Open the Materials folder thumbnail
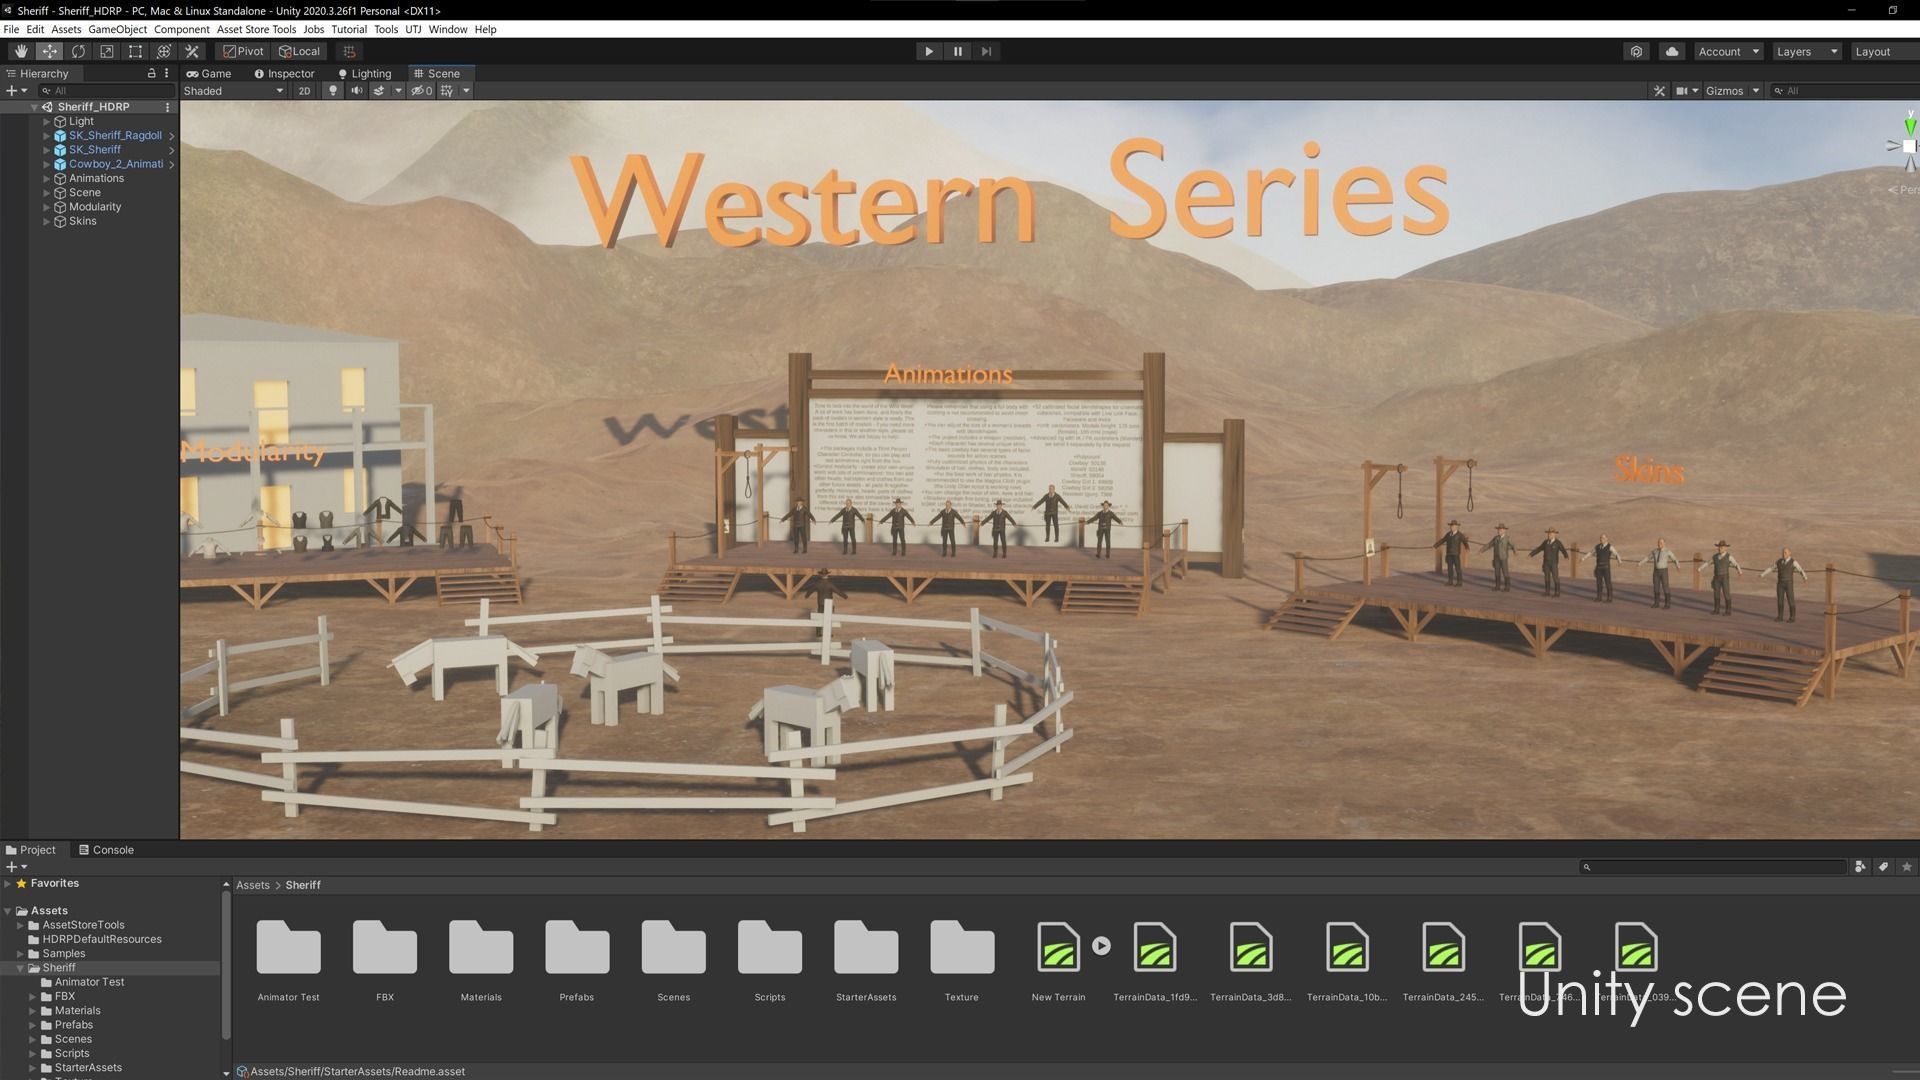The image size is (1920, 1080). tap(481, 947)
